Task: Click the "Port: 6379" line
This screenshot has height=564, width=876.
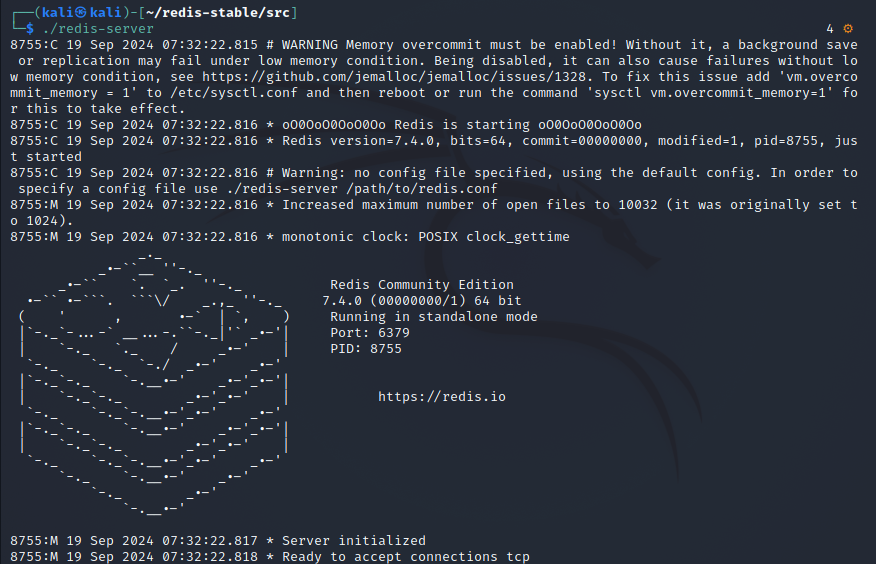Action: (370, 333)
